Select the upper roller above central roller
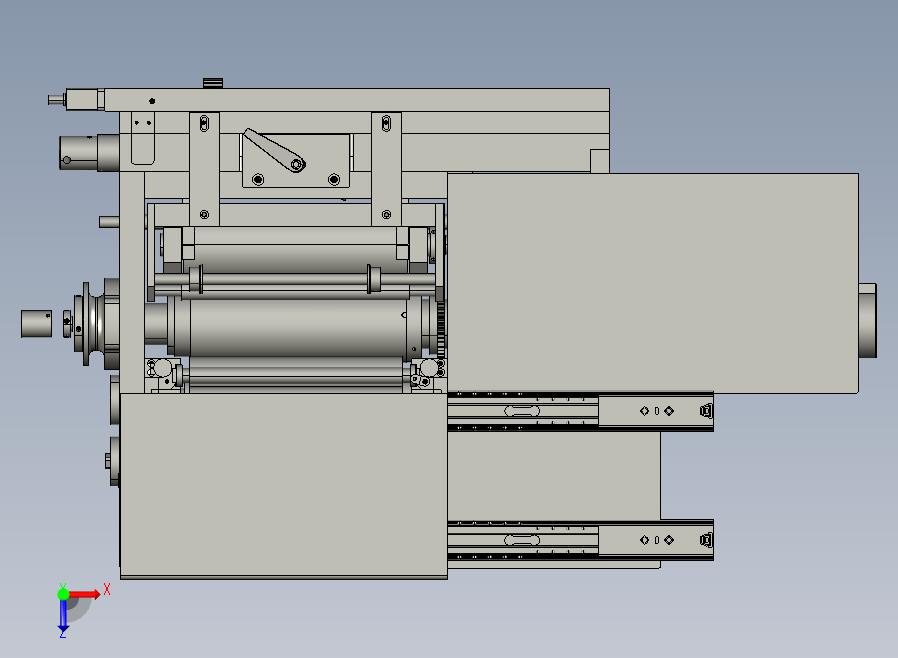898x658 pixels. [296, 249]
